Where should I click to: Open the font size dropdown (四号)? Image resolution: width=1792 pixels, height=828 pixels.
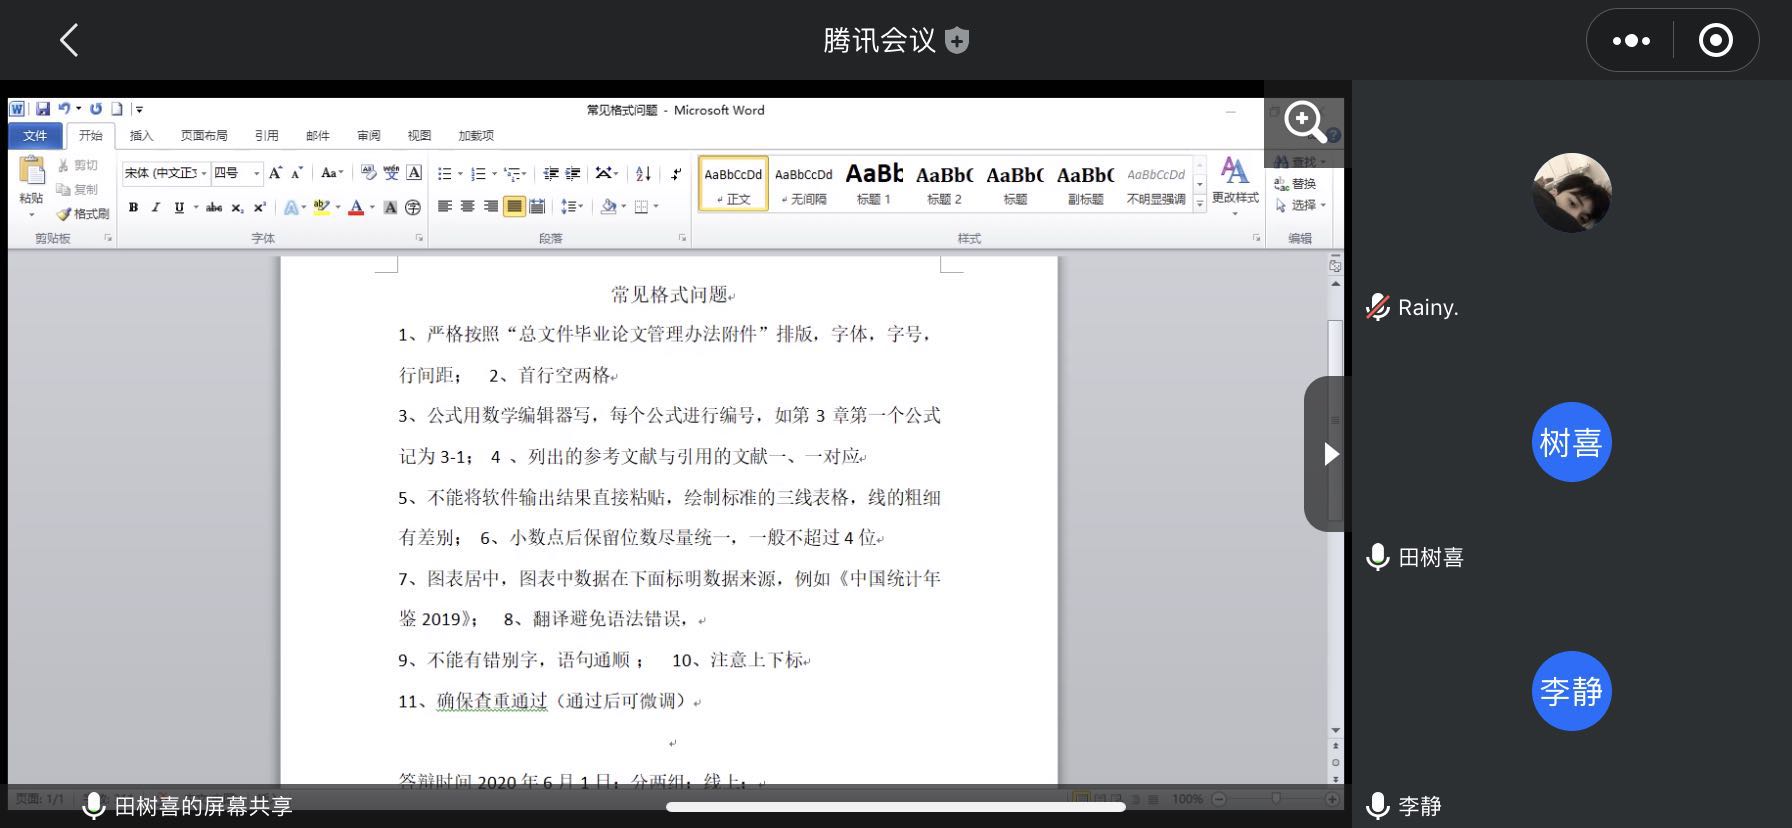[237, 174]
